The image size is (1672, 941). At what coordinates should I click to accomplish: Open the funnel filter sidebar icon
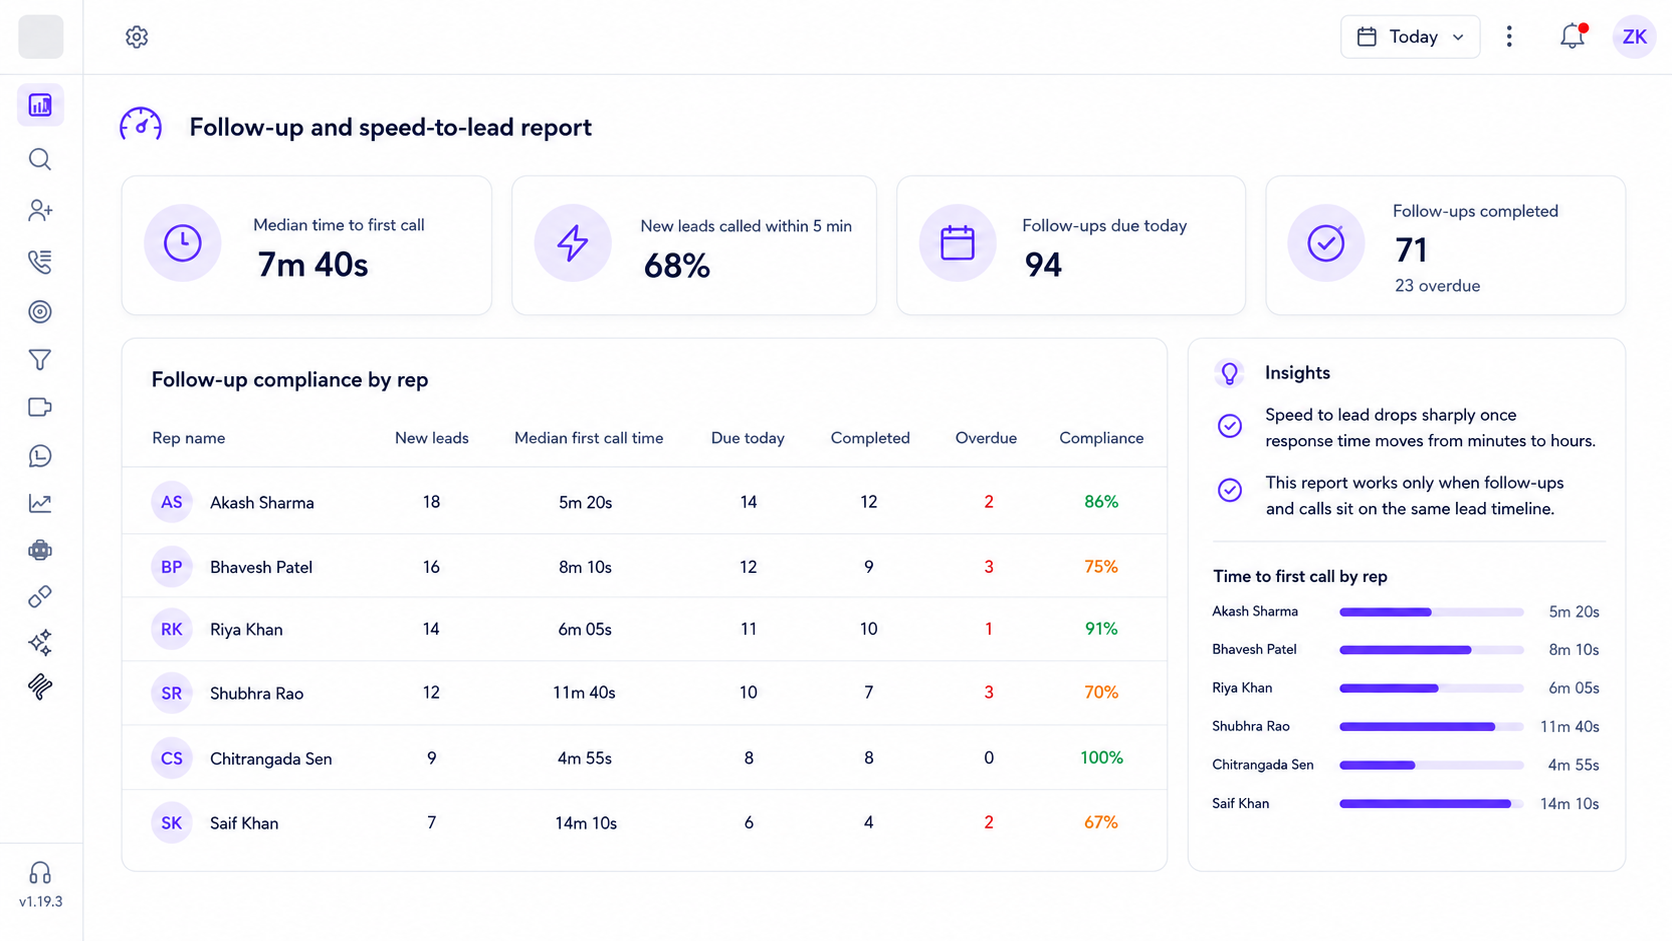[40, 360]
